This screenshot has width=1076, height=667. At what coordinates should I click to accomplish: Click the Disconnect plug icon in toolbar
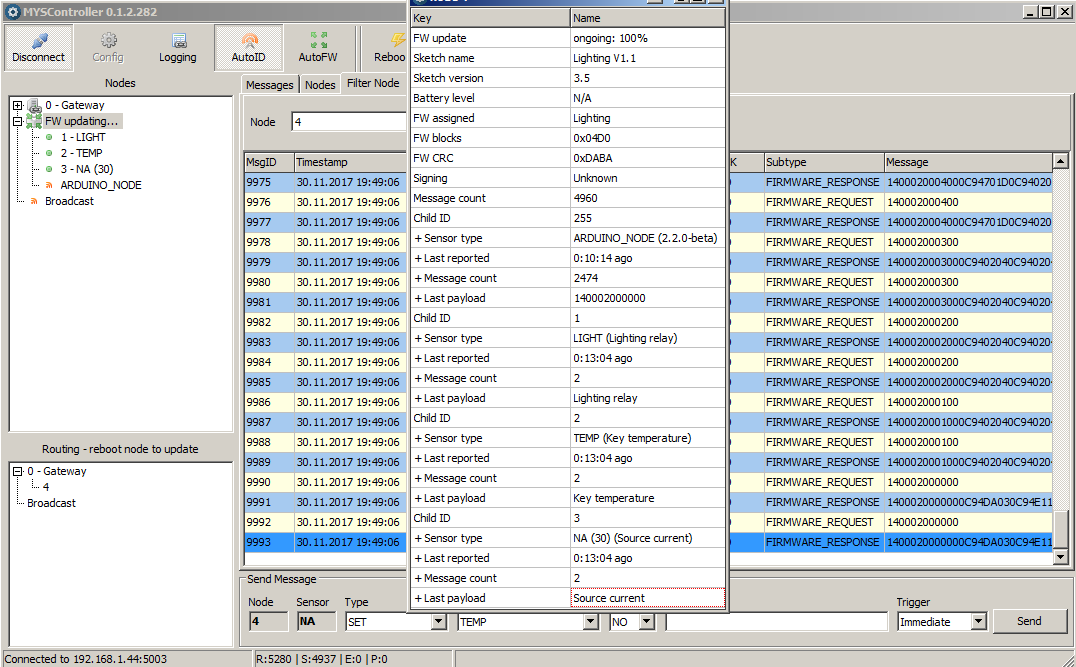pyautogui.click(x=39, y=41)
